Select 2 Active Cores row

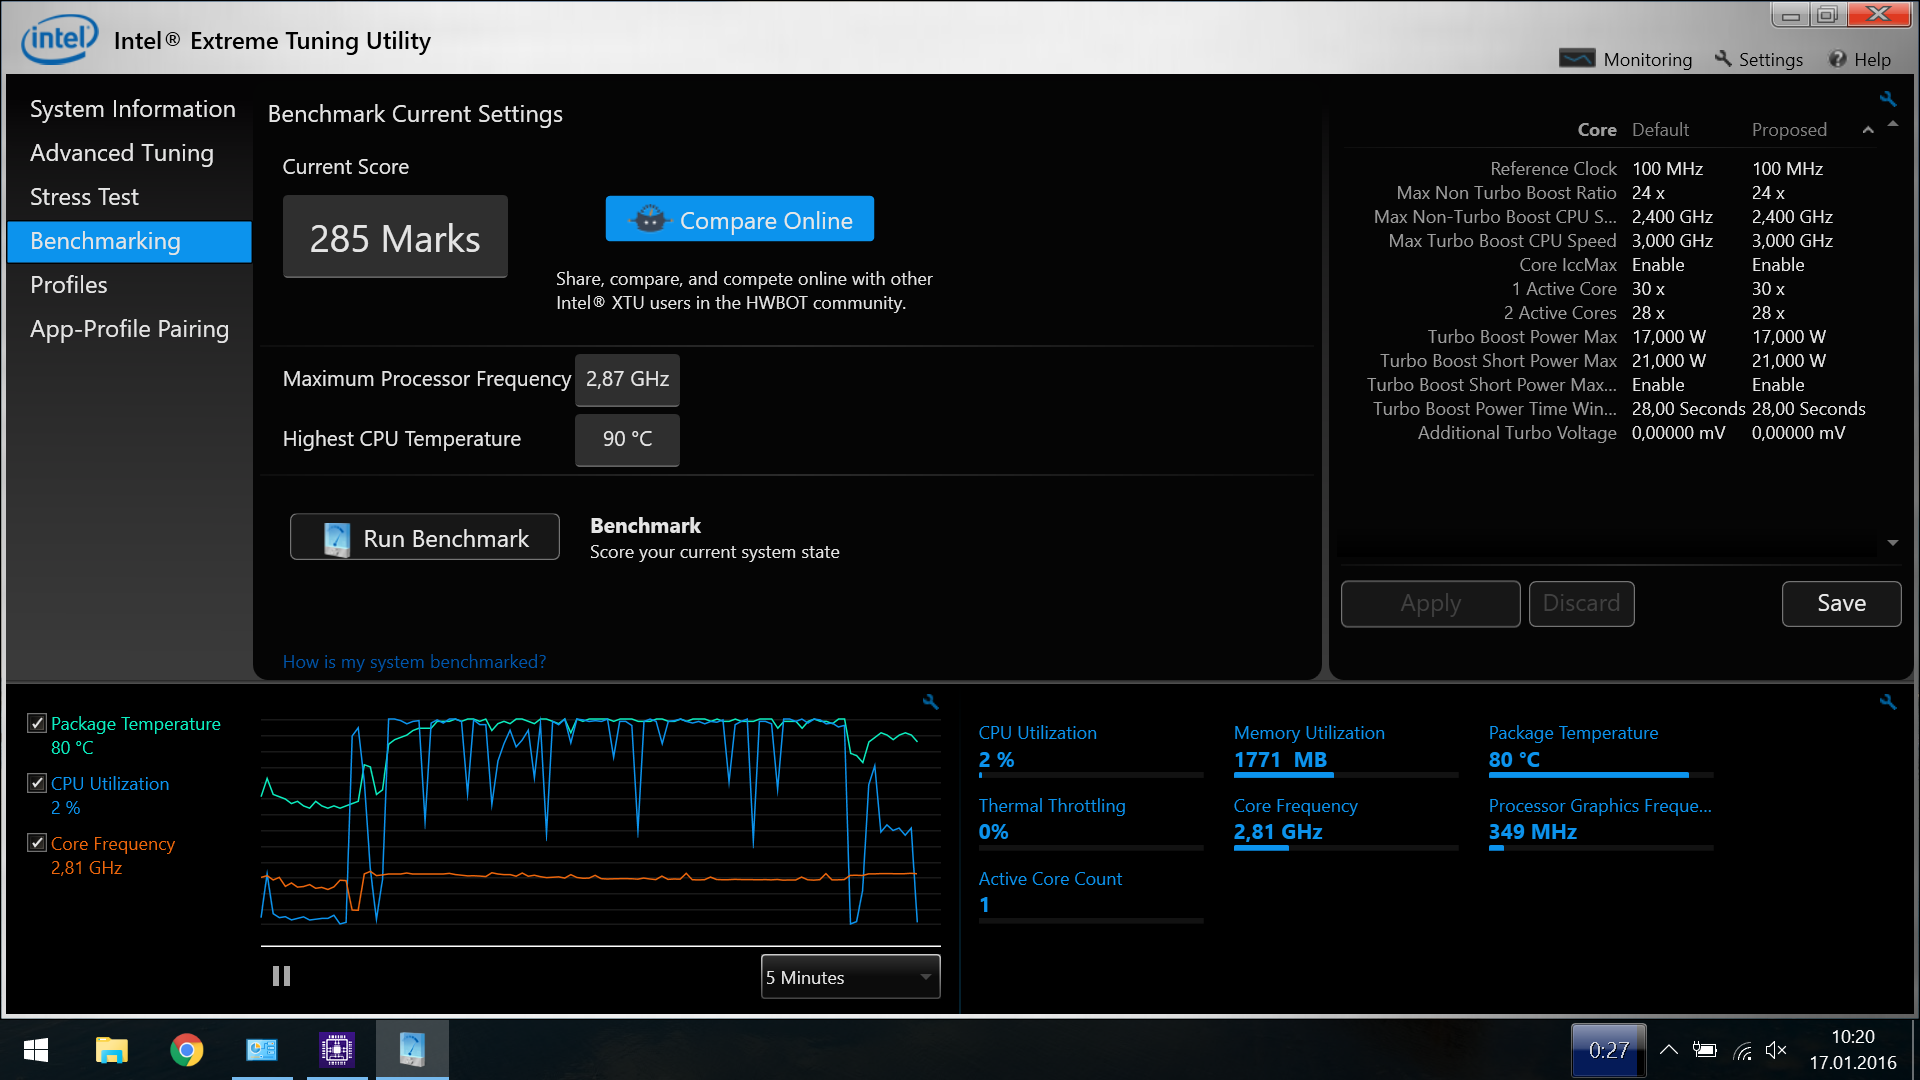(x=1610, y=313)
